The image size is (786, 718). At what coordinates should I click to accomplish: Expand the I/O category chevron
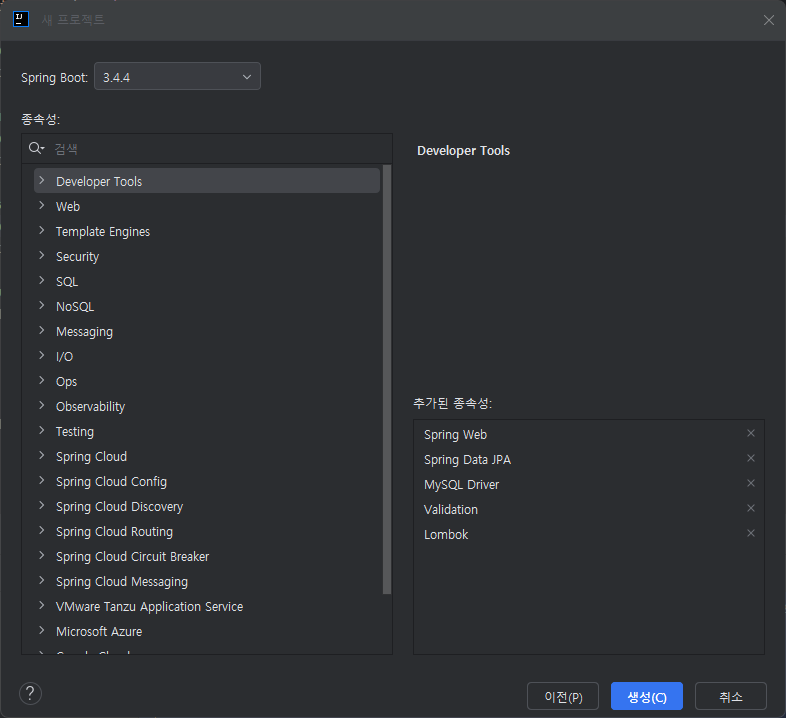tap(42, 356)
